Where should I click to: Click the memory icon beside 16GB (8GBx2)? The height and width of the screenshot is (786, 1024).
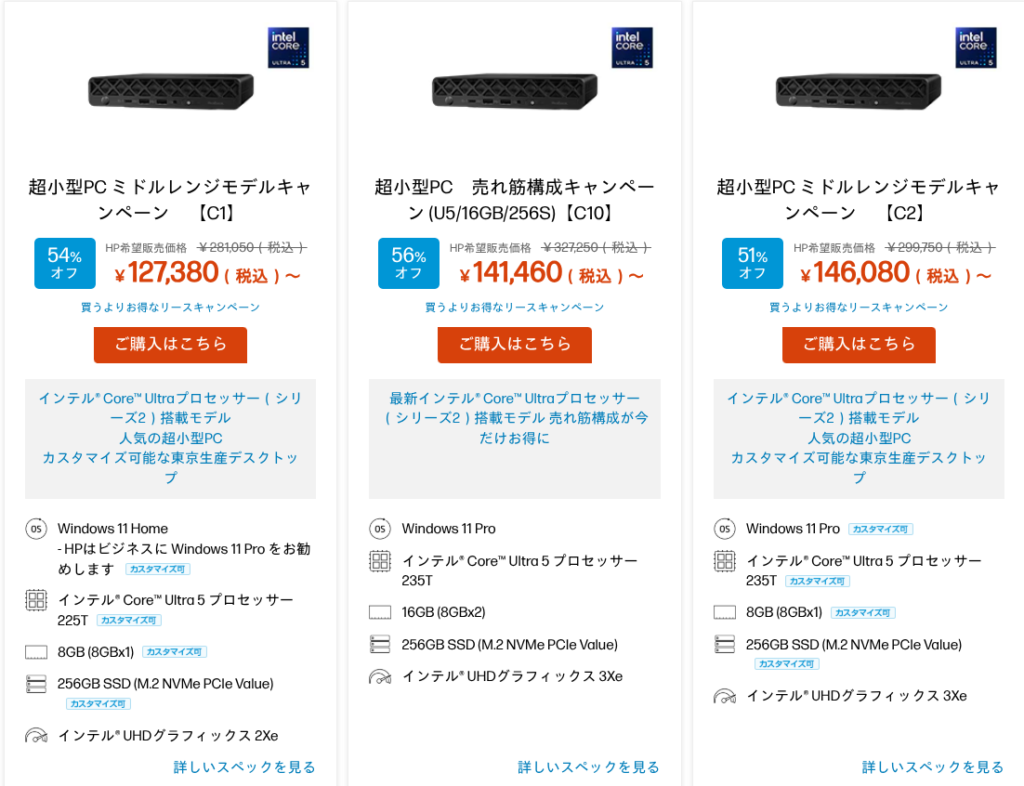pos(380,612)
